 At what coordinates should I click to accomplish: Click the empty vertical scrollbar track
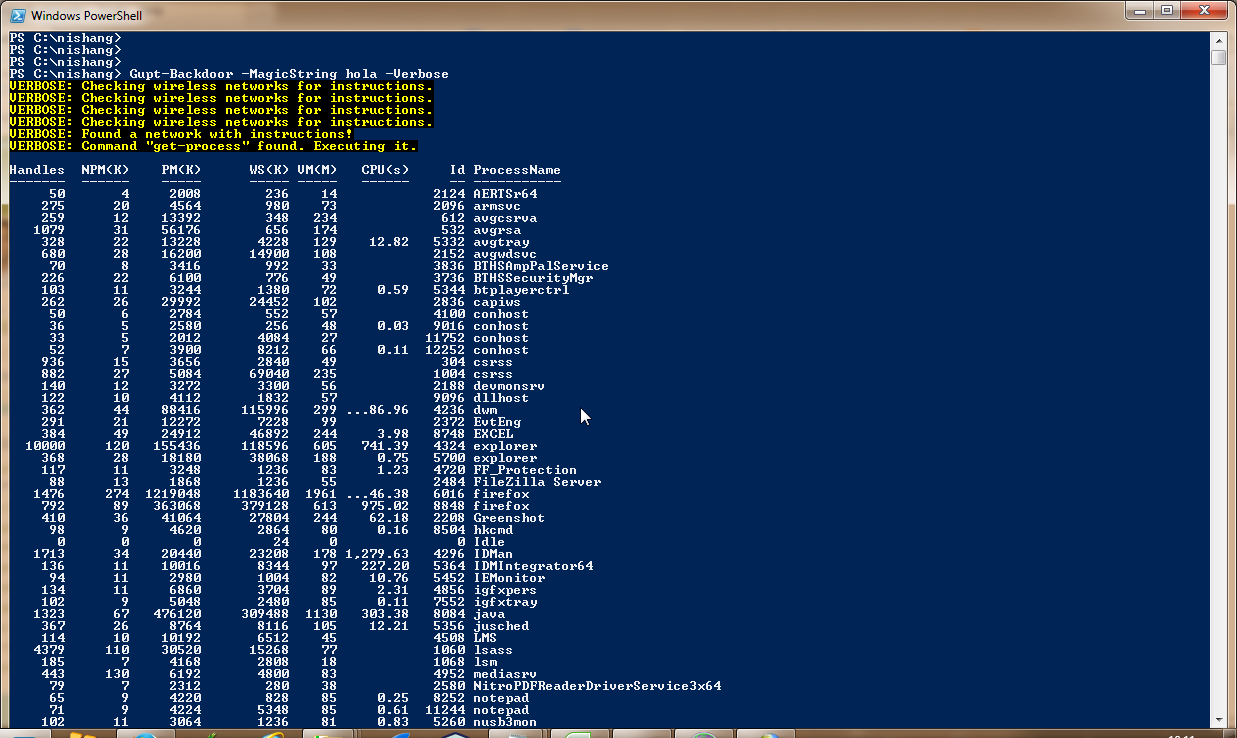coord(1218,400)
